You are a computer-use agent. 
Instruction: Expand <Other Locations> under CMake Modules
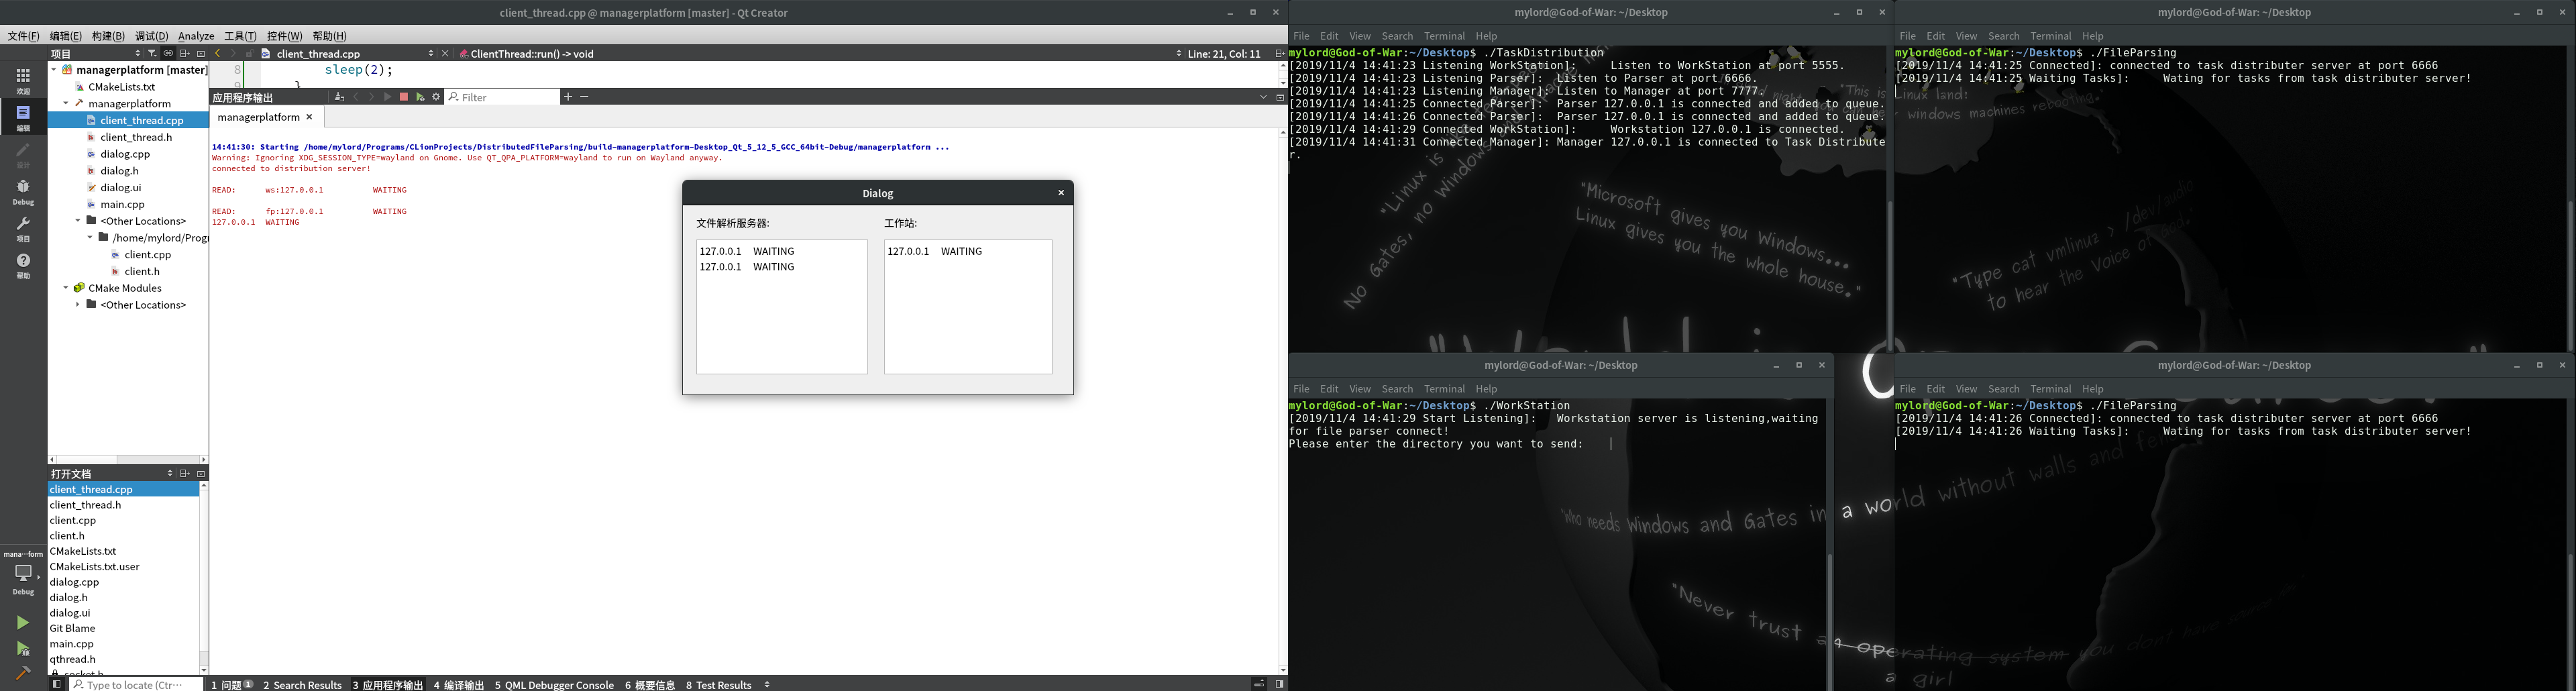77,304
